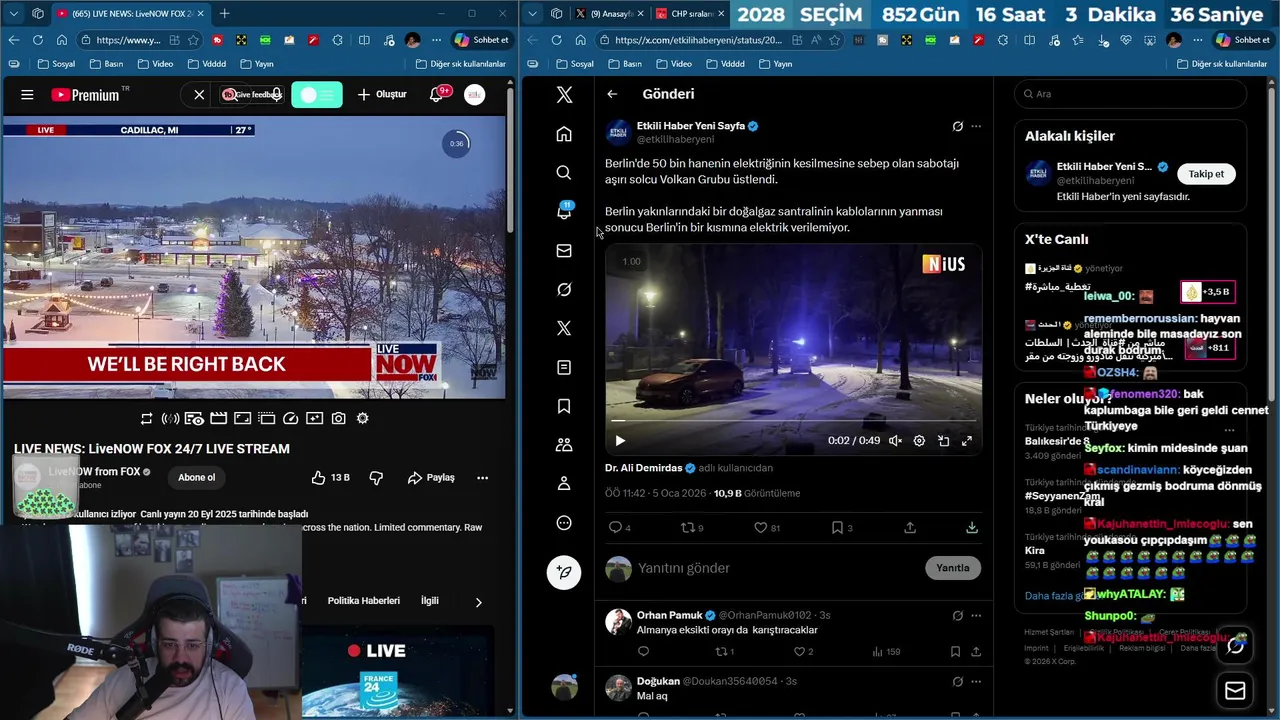This screenshot has width=1280, height=720.
Task: Open communities icon in X sidebar
Action: 564,445
